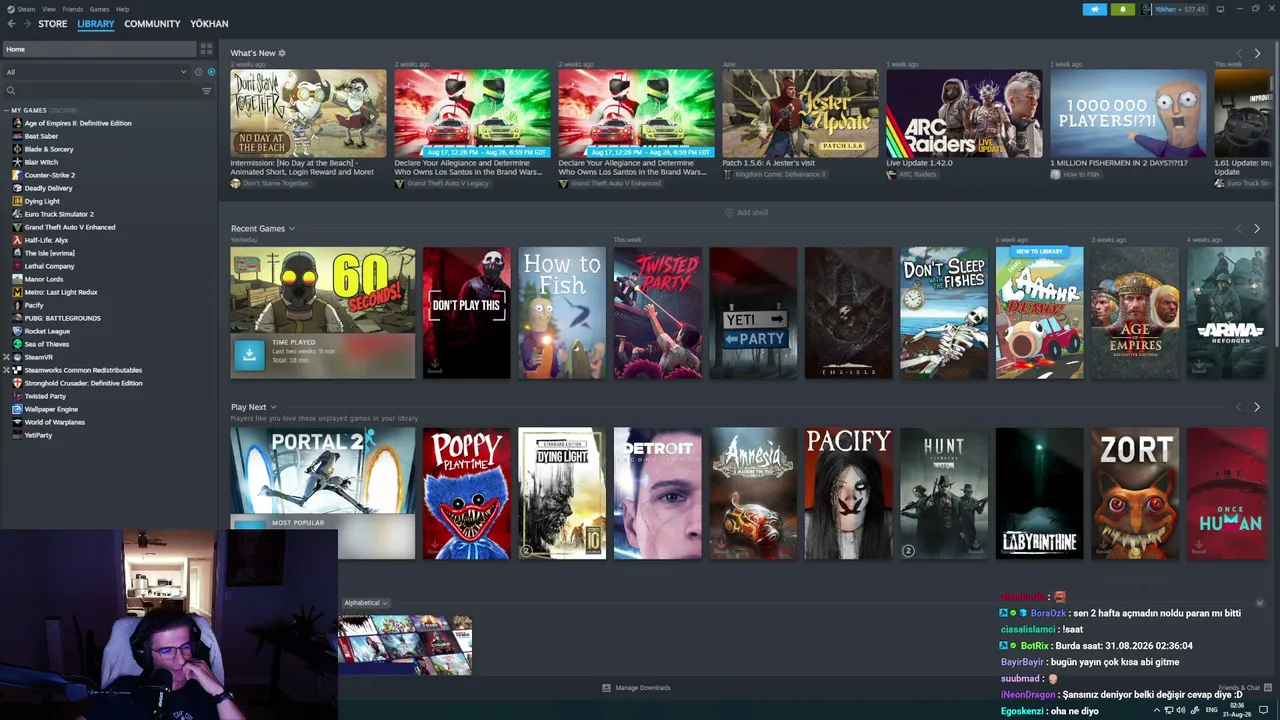Open the ARC Raiders Live Update news card
The image size is (1280, 720).
click(964, 113)
